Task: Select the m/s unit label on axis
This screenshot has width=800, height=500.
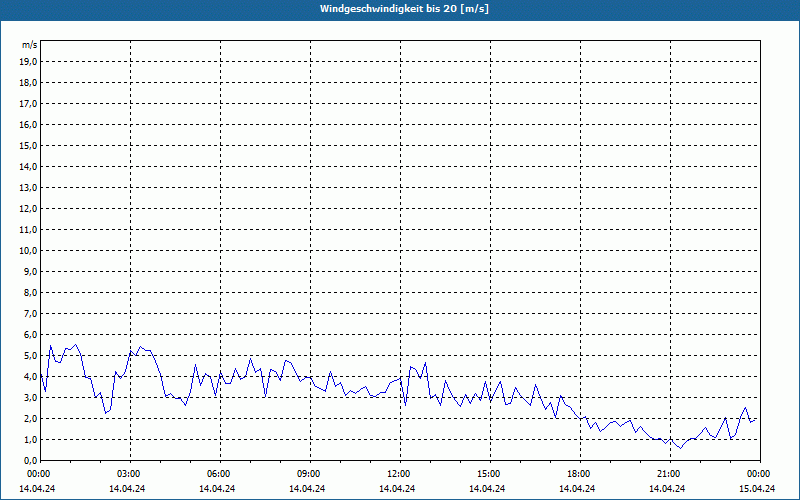Action: coord(29,45)
